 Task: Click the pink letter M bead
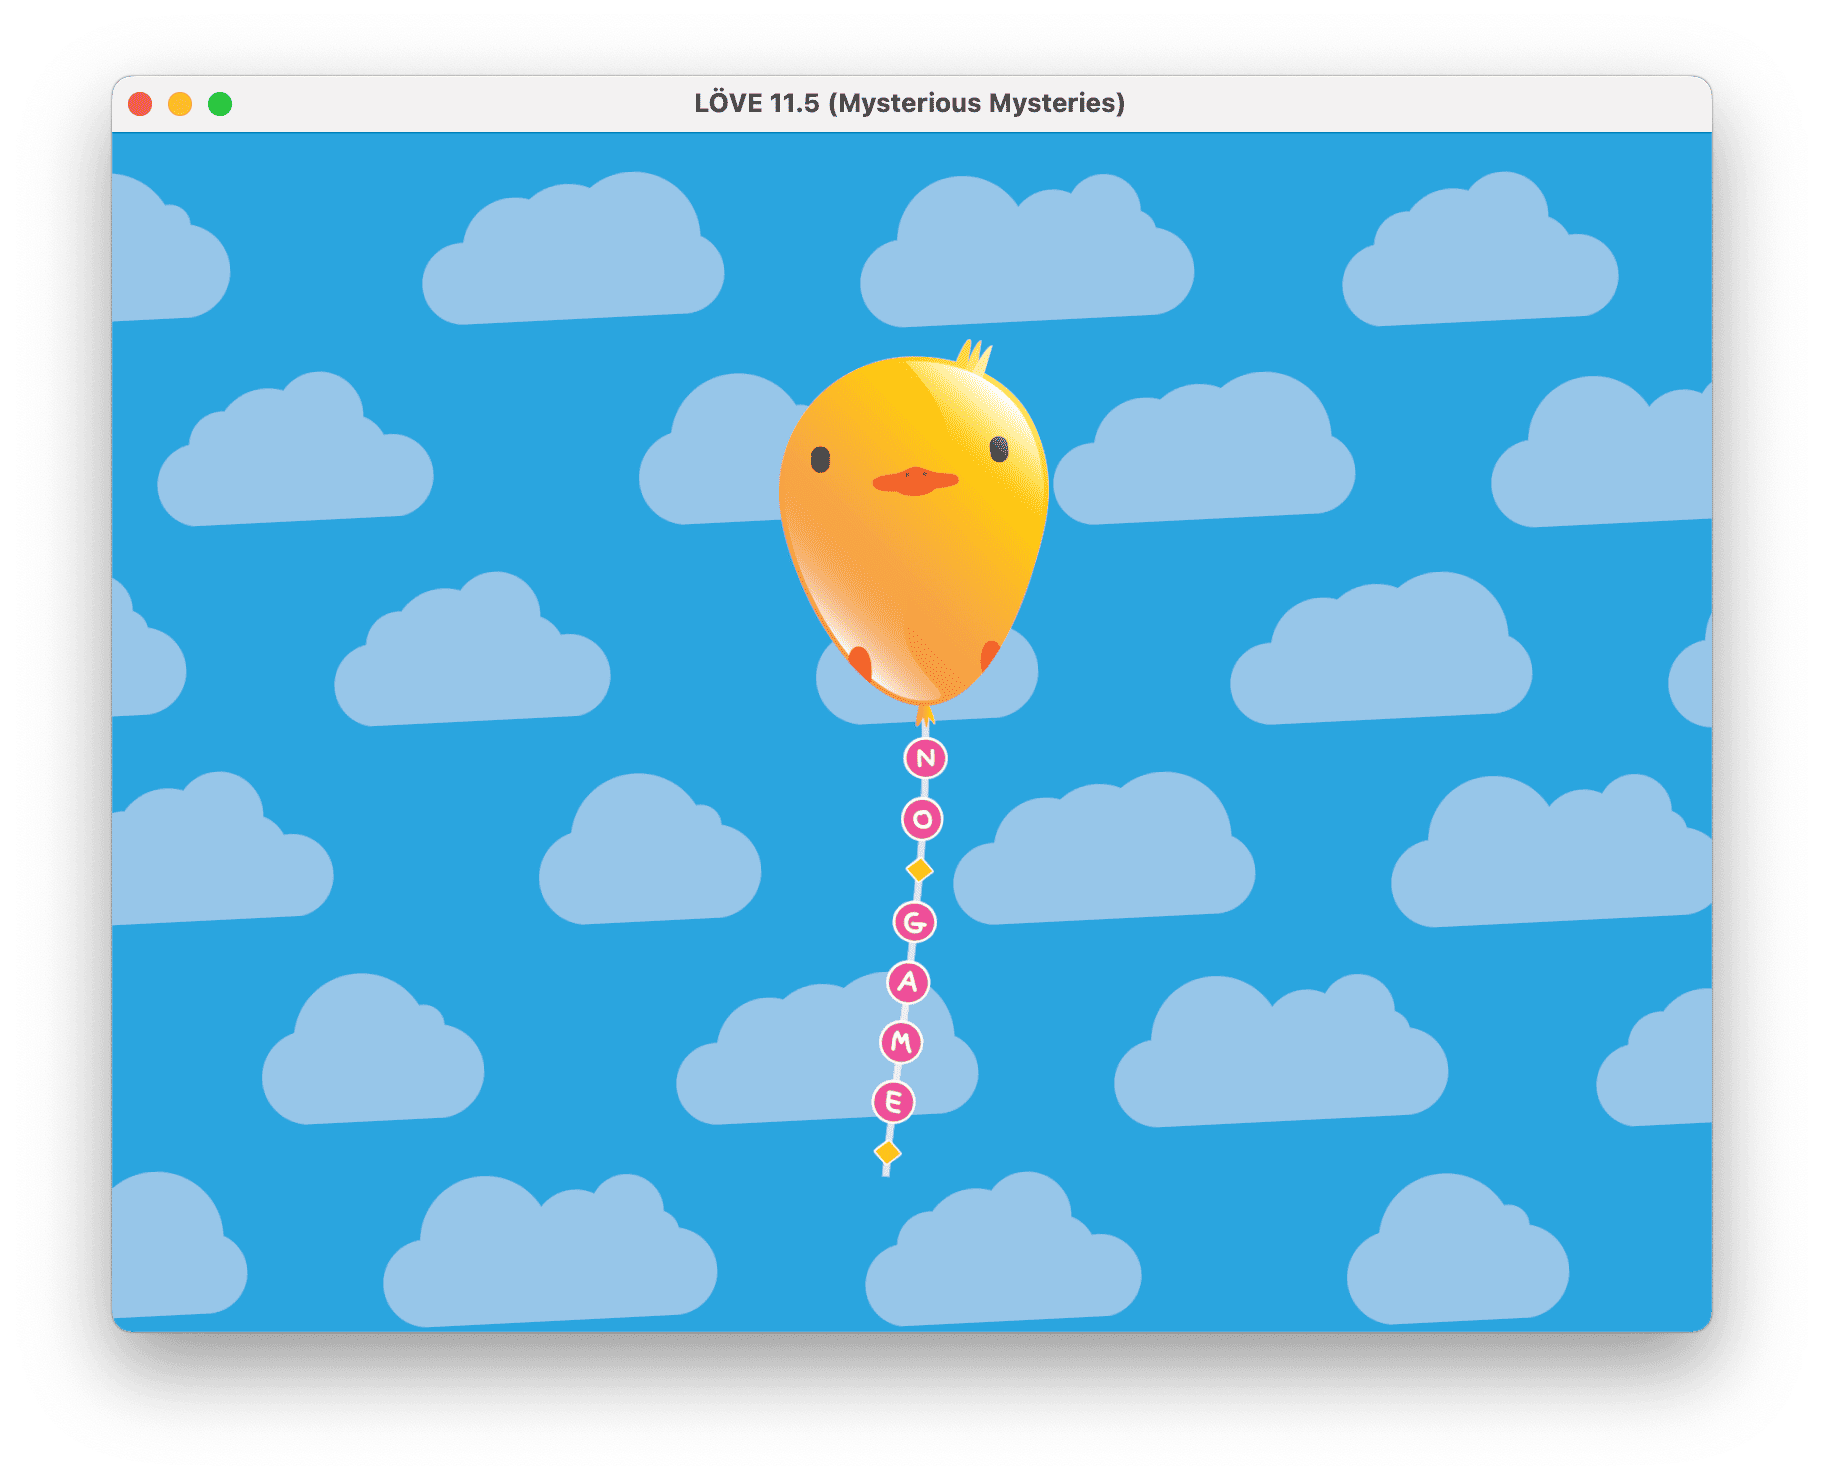click(x=901, y=1043)
